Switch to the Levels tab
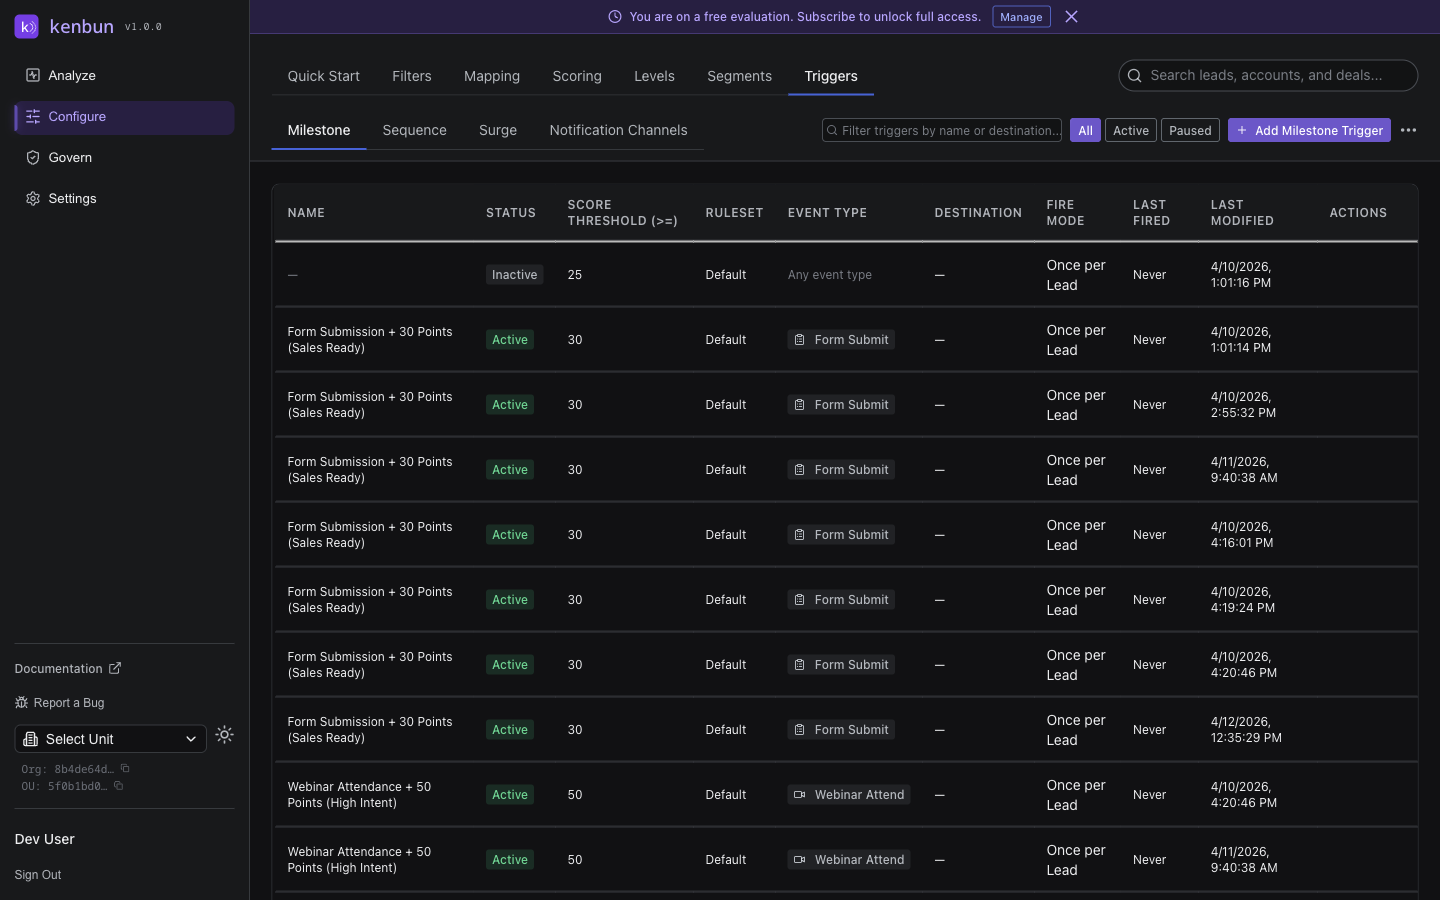 (x=654, y=76)
